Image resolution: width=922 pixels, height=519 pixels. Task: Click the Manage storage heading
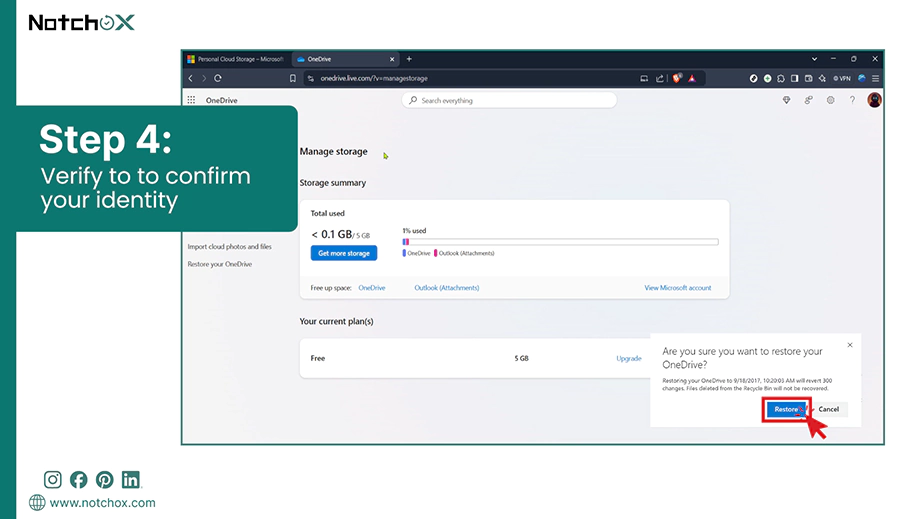[333, 152]
